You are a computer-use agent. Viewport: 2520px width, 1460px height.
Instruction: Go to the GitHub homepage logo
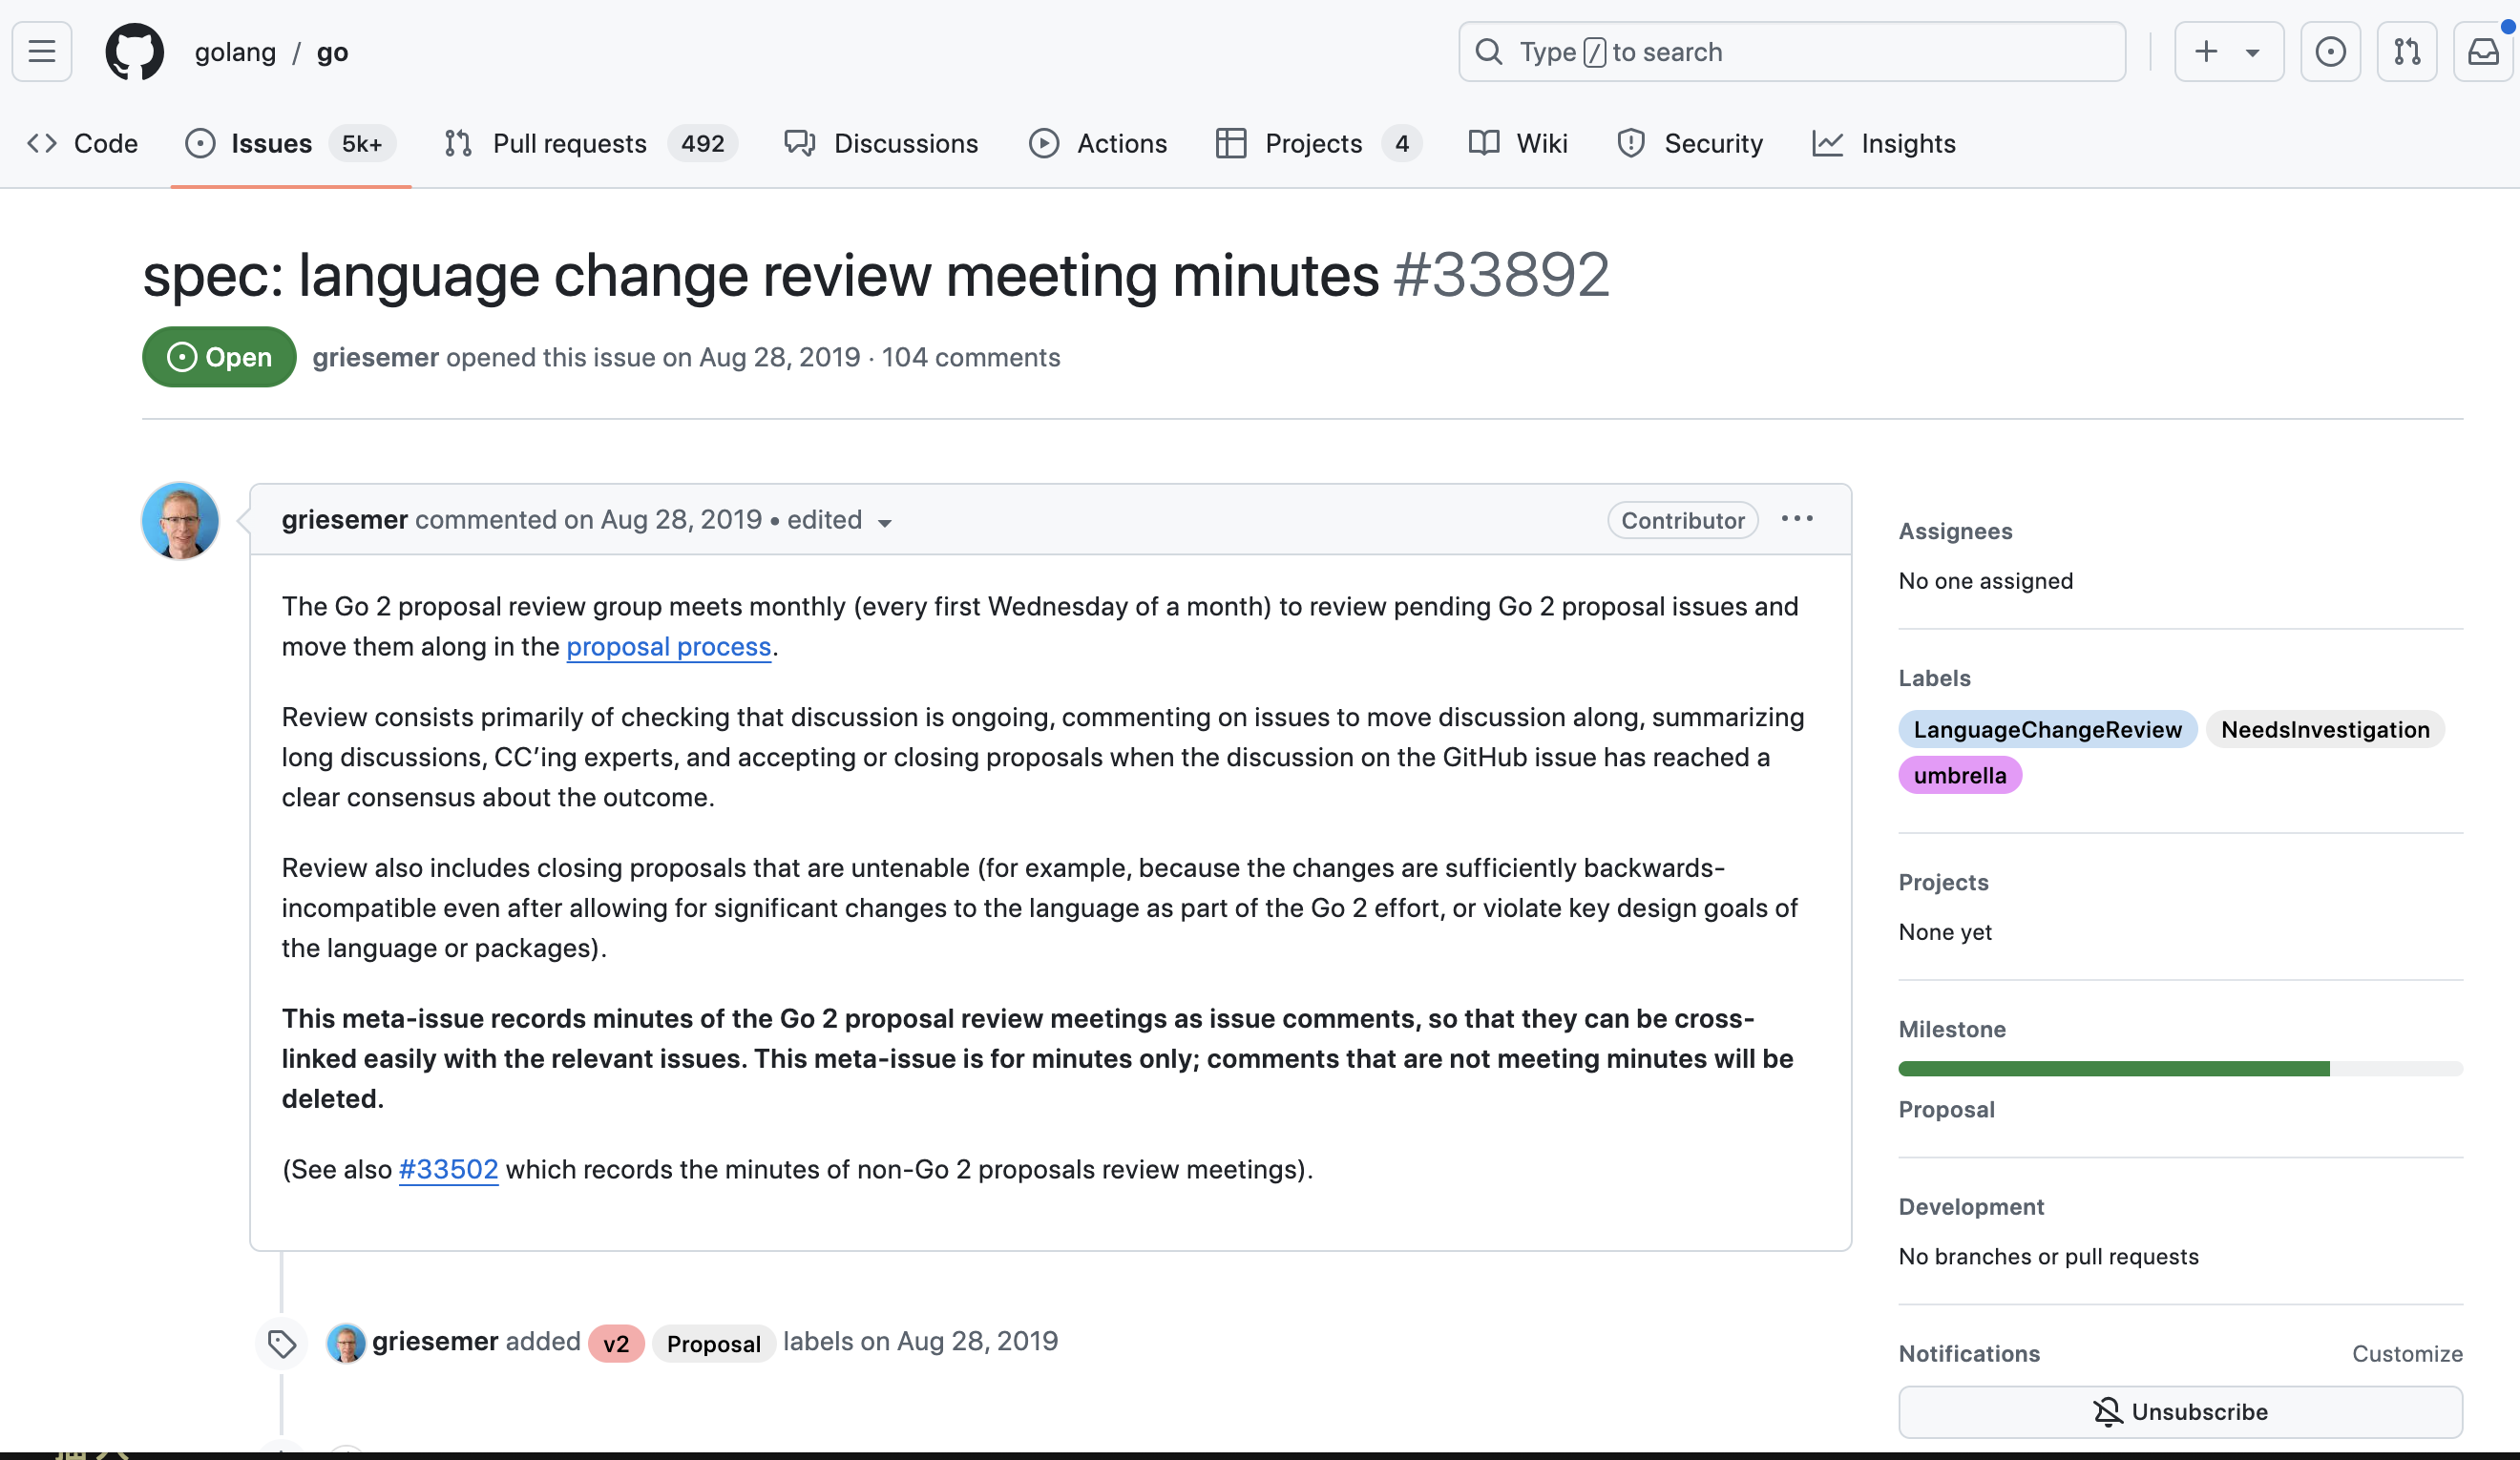(135, 52)
